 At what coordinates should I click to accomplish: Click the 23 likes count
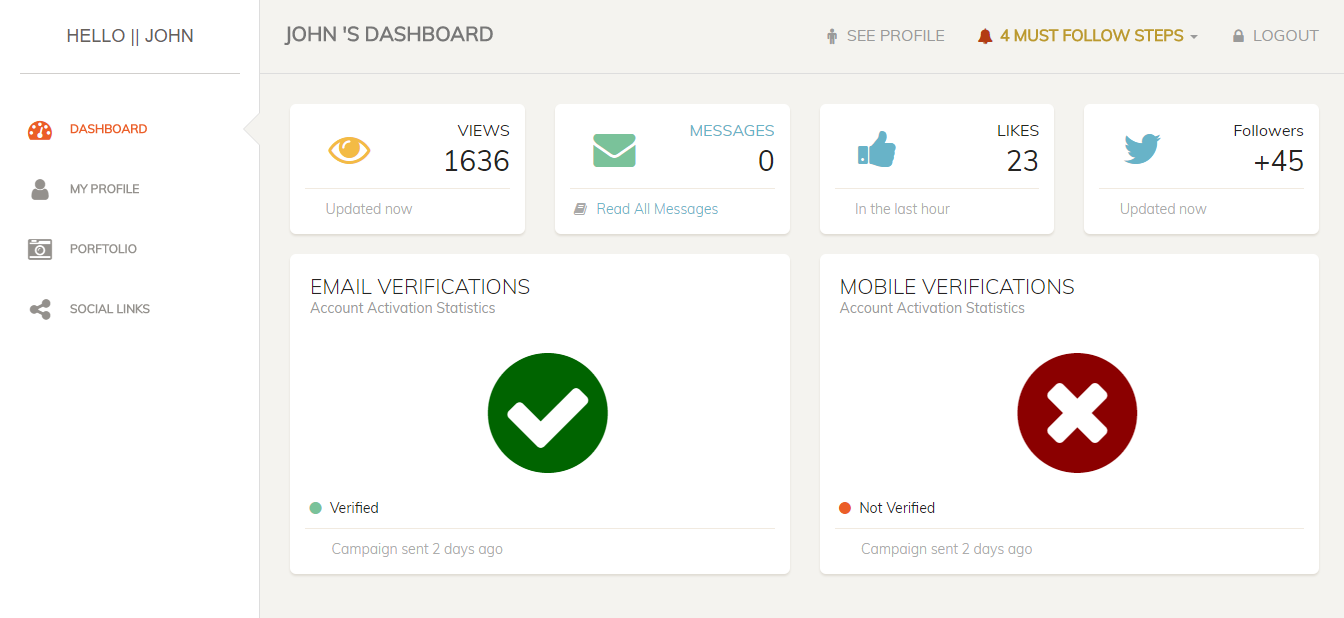tap(1022, 161)
